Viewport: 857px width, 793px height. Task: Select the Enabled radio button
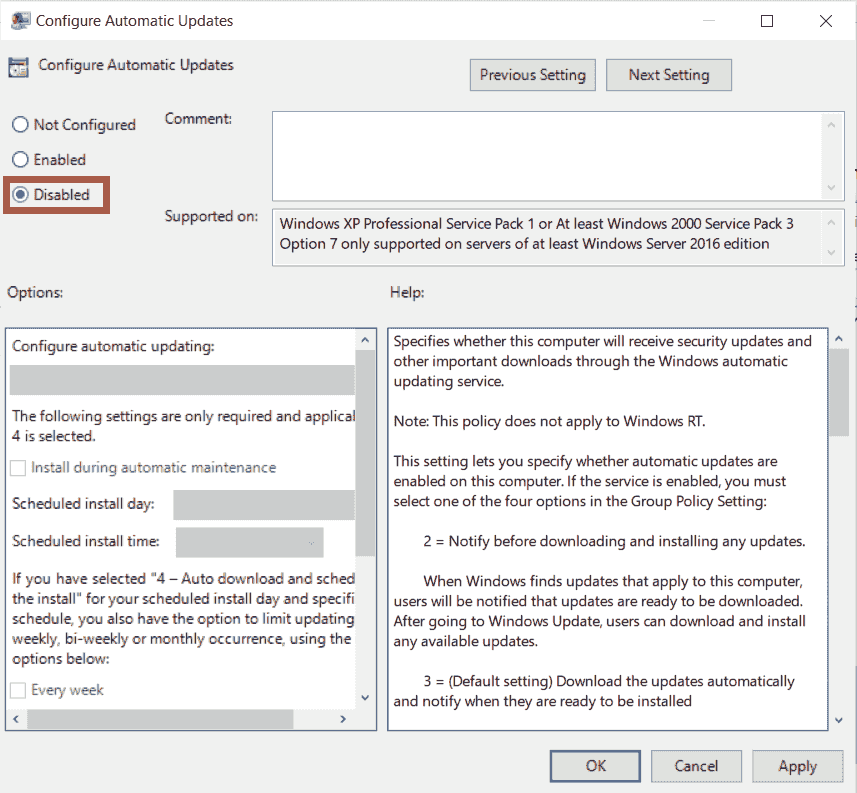(x=20, y=159)
